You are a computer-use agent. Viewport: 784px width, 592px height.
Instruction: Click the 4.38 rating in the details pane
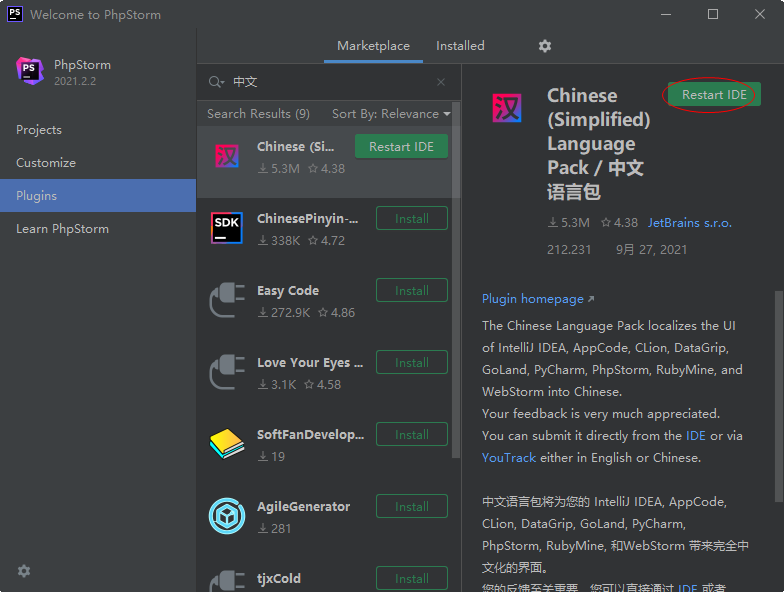(620, 222)
